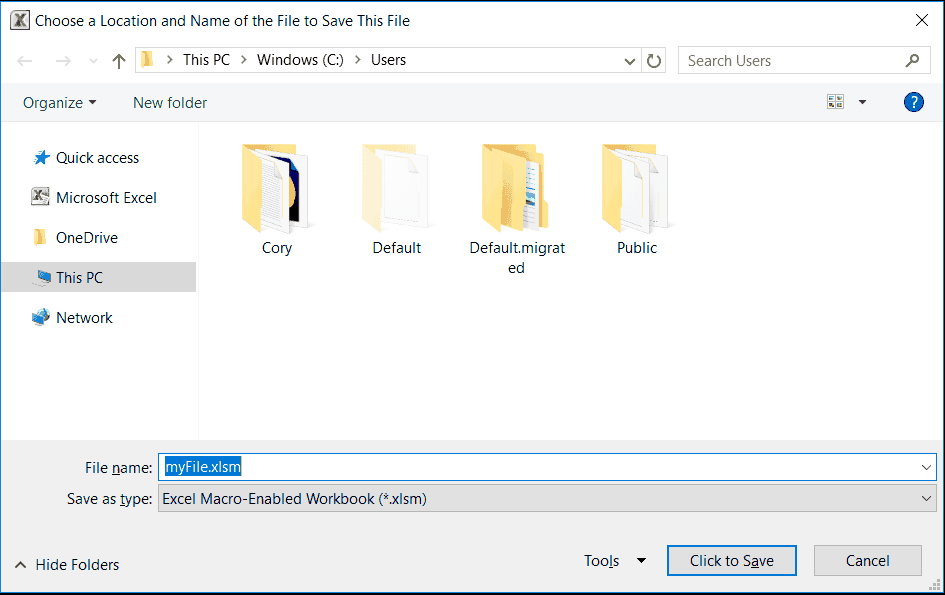Select Microsoft Excel in the sidebar
Viewport: 945px width, 595px height.
click(x=104, y=197)
